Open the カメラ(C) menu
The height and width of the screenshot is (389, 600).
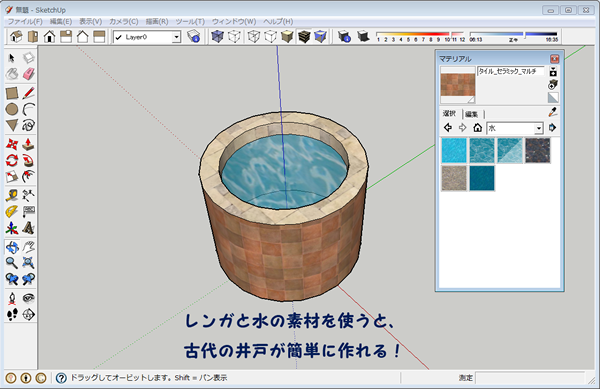tap(123, 21)
